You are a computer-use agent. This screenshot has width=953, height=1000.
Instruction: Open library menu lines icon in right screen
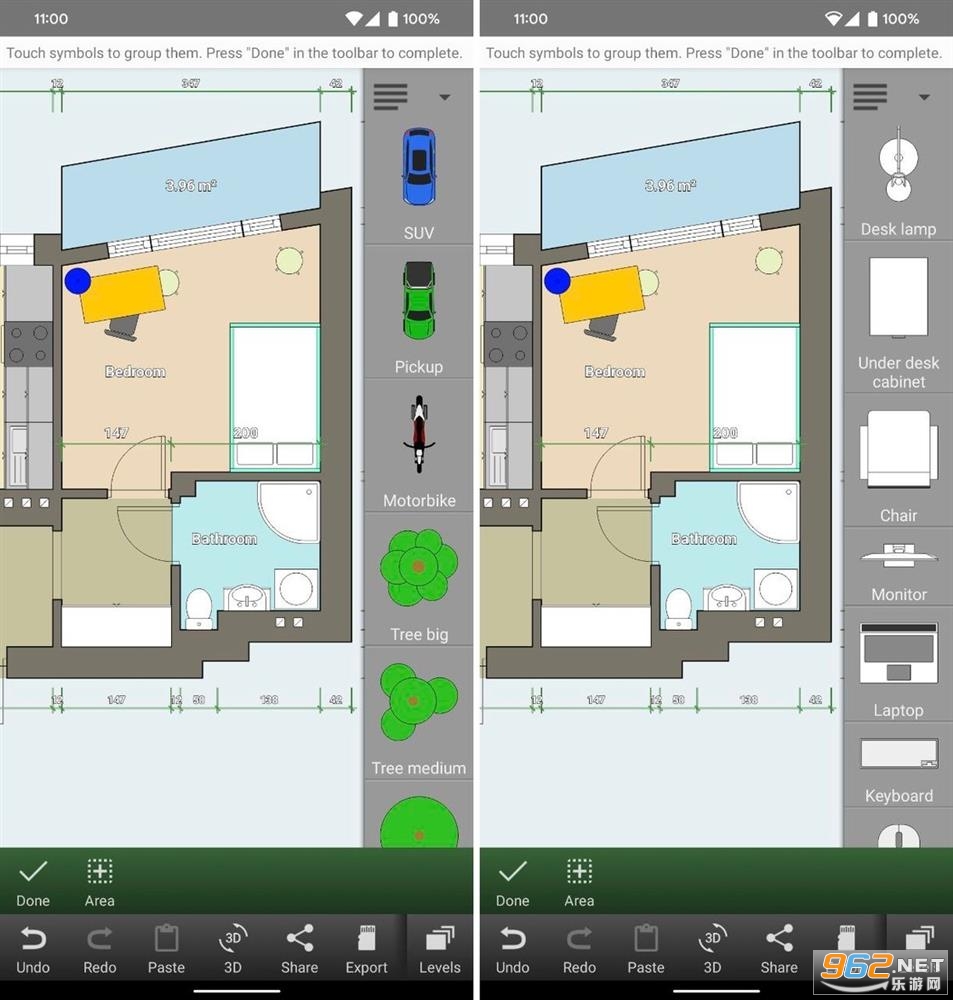870,97
